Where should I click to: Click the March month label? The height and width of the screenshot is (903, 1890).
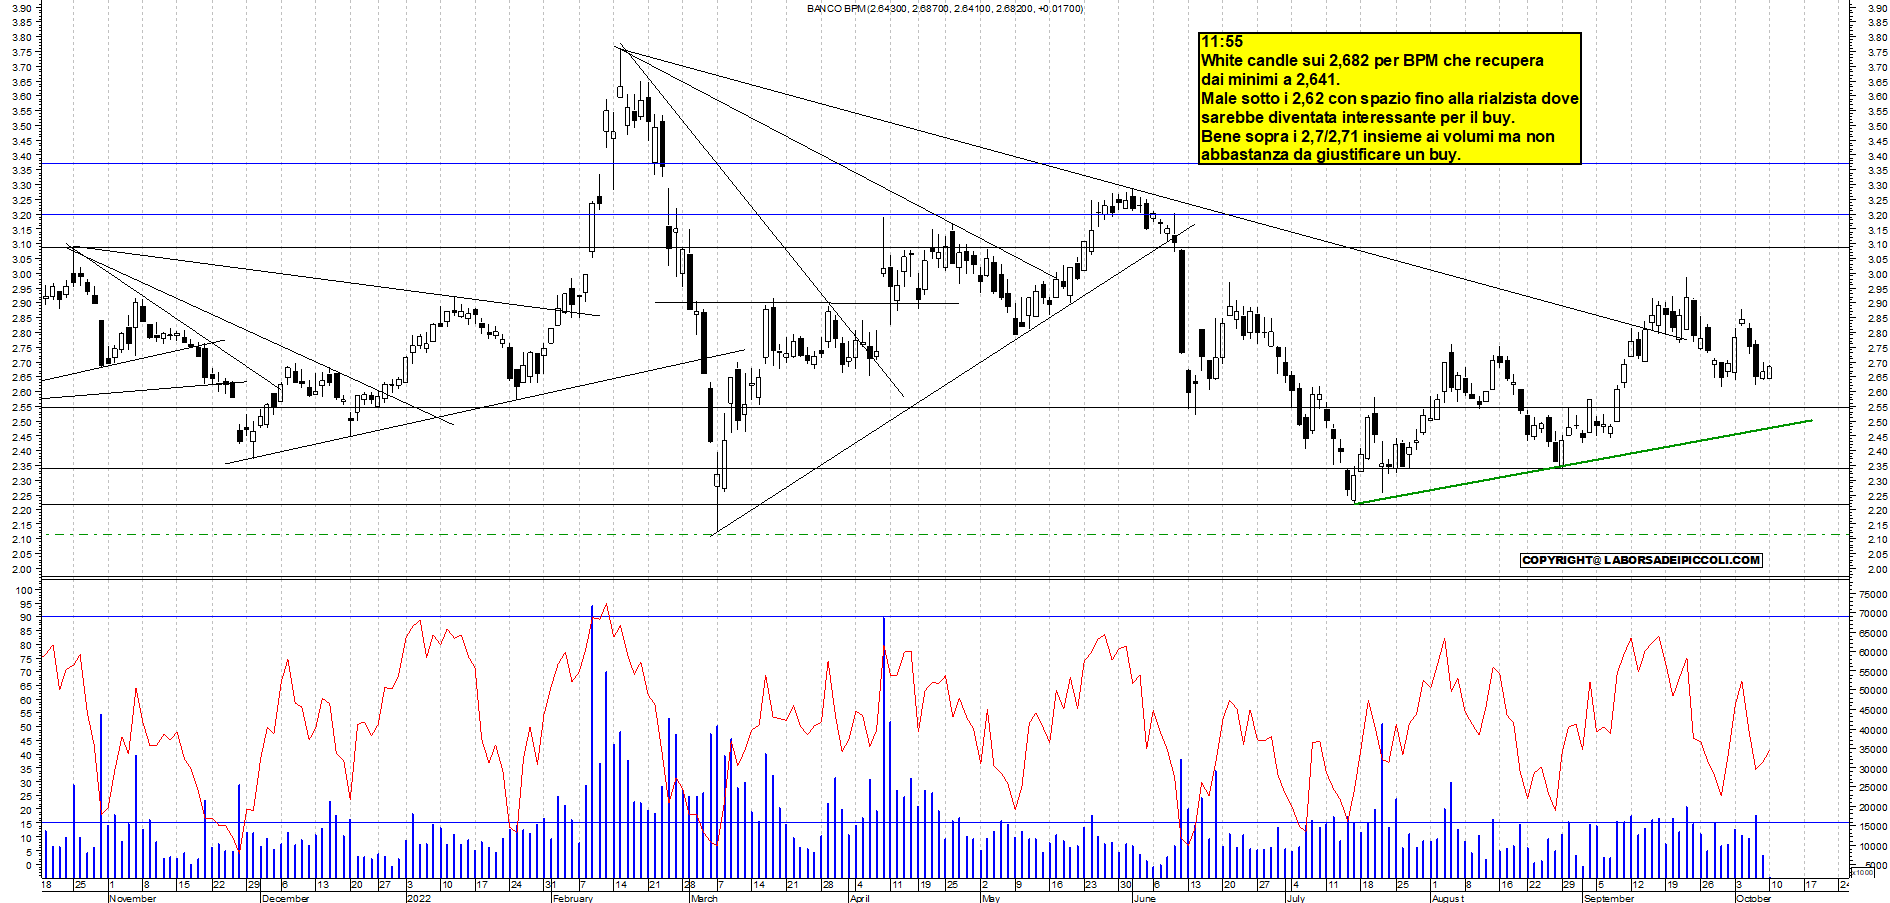click(x=704, y=898)
